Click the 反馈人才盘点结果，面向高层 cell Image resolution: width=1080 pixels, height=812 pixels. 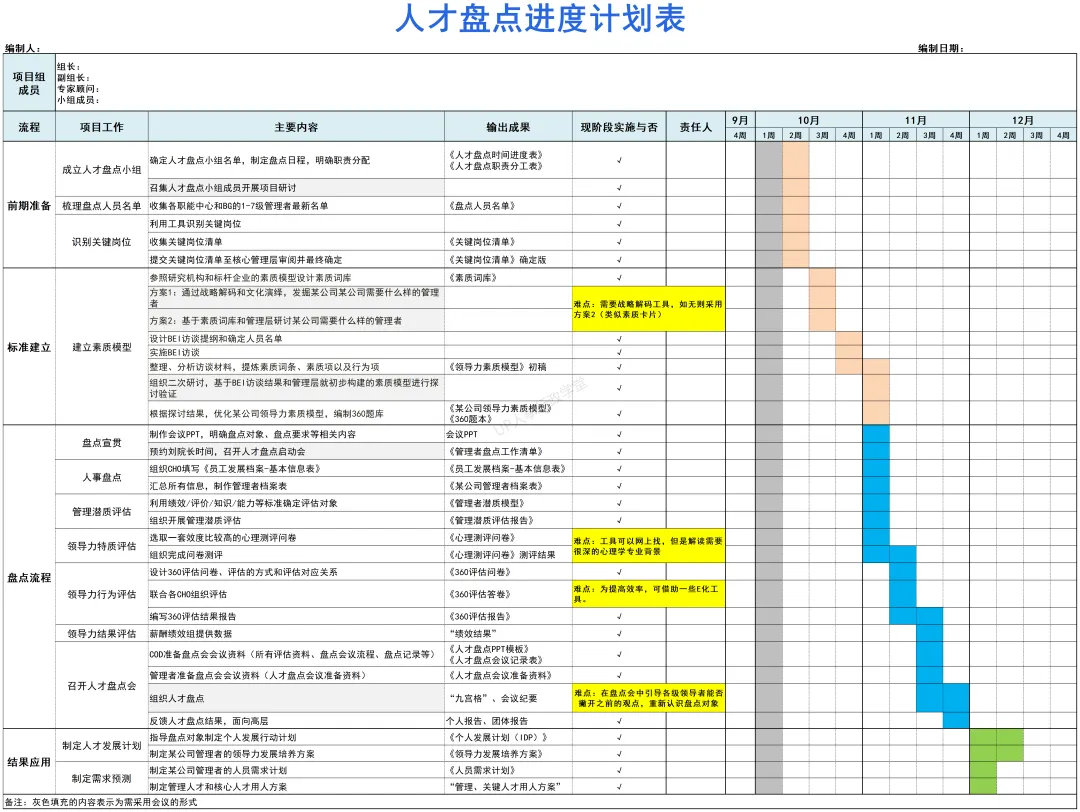click(x=296, y=721)
